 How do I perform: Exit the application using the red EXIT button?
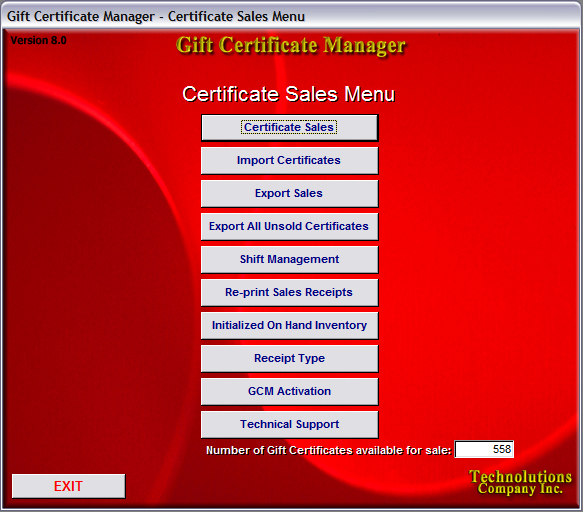pos(68,486)
